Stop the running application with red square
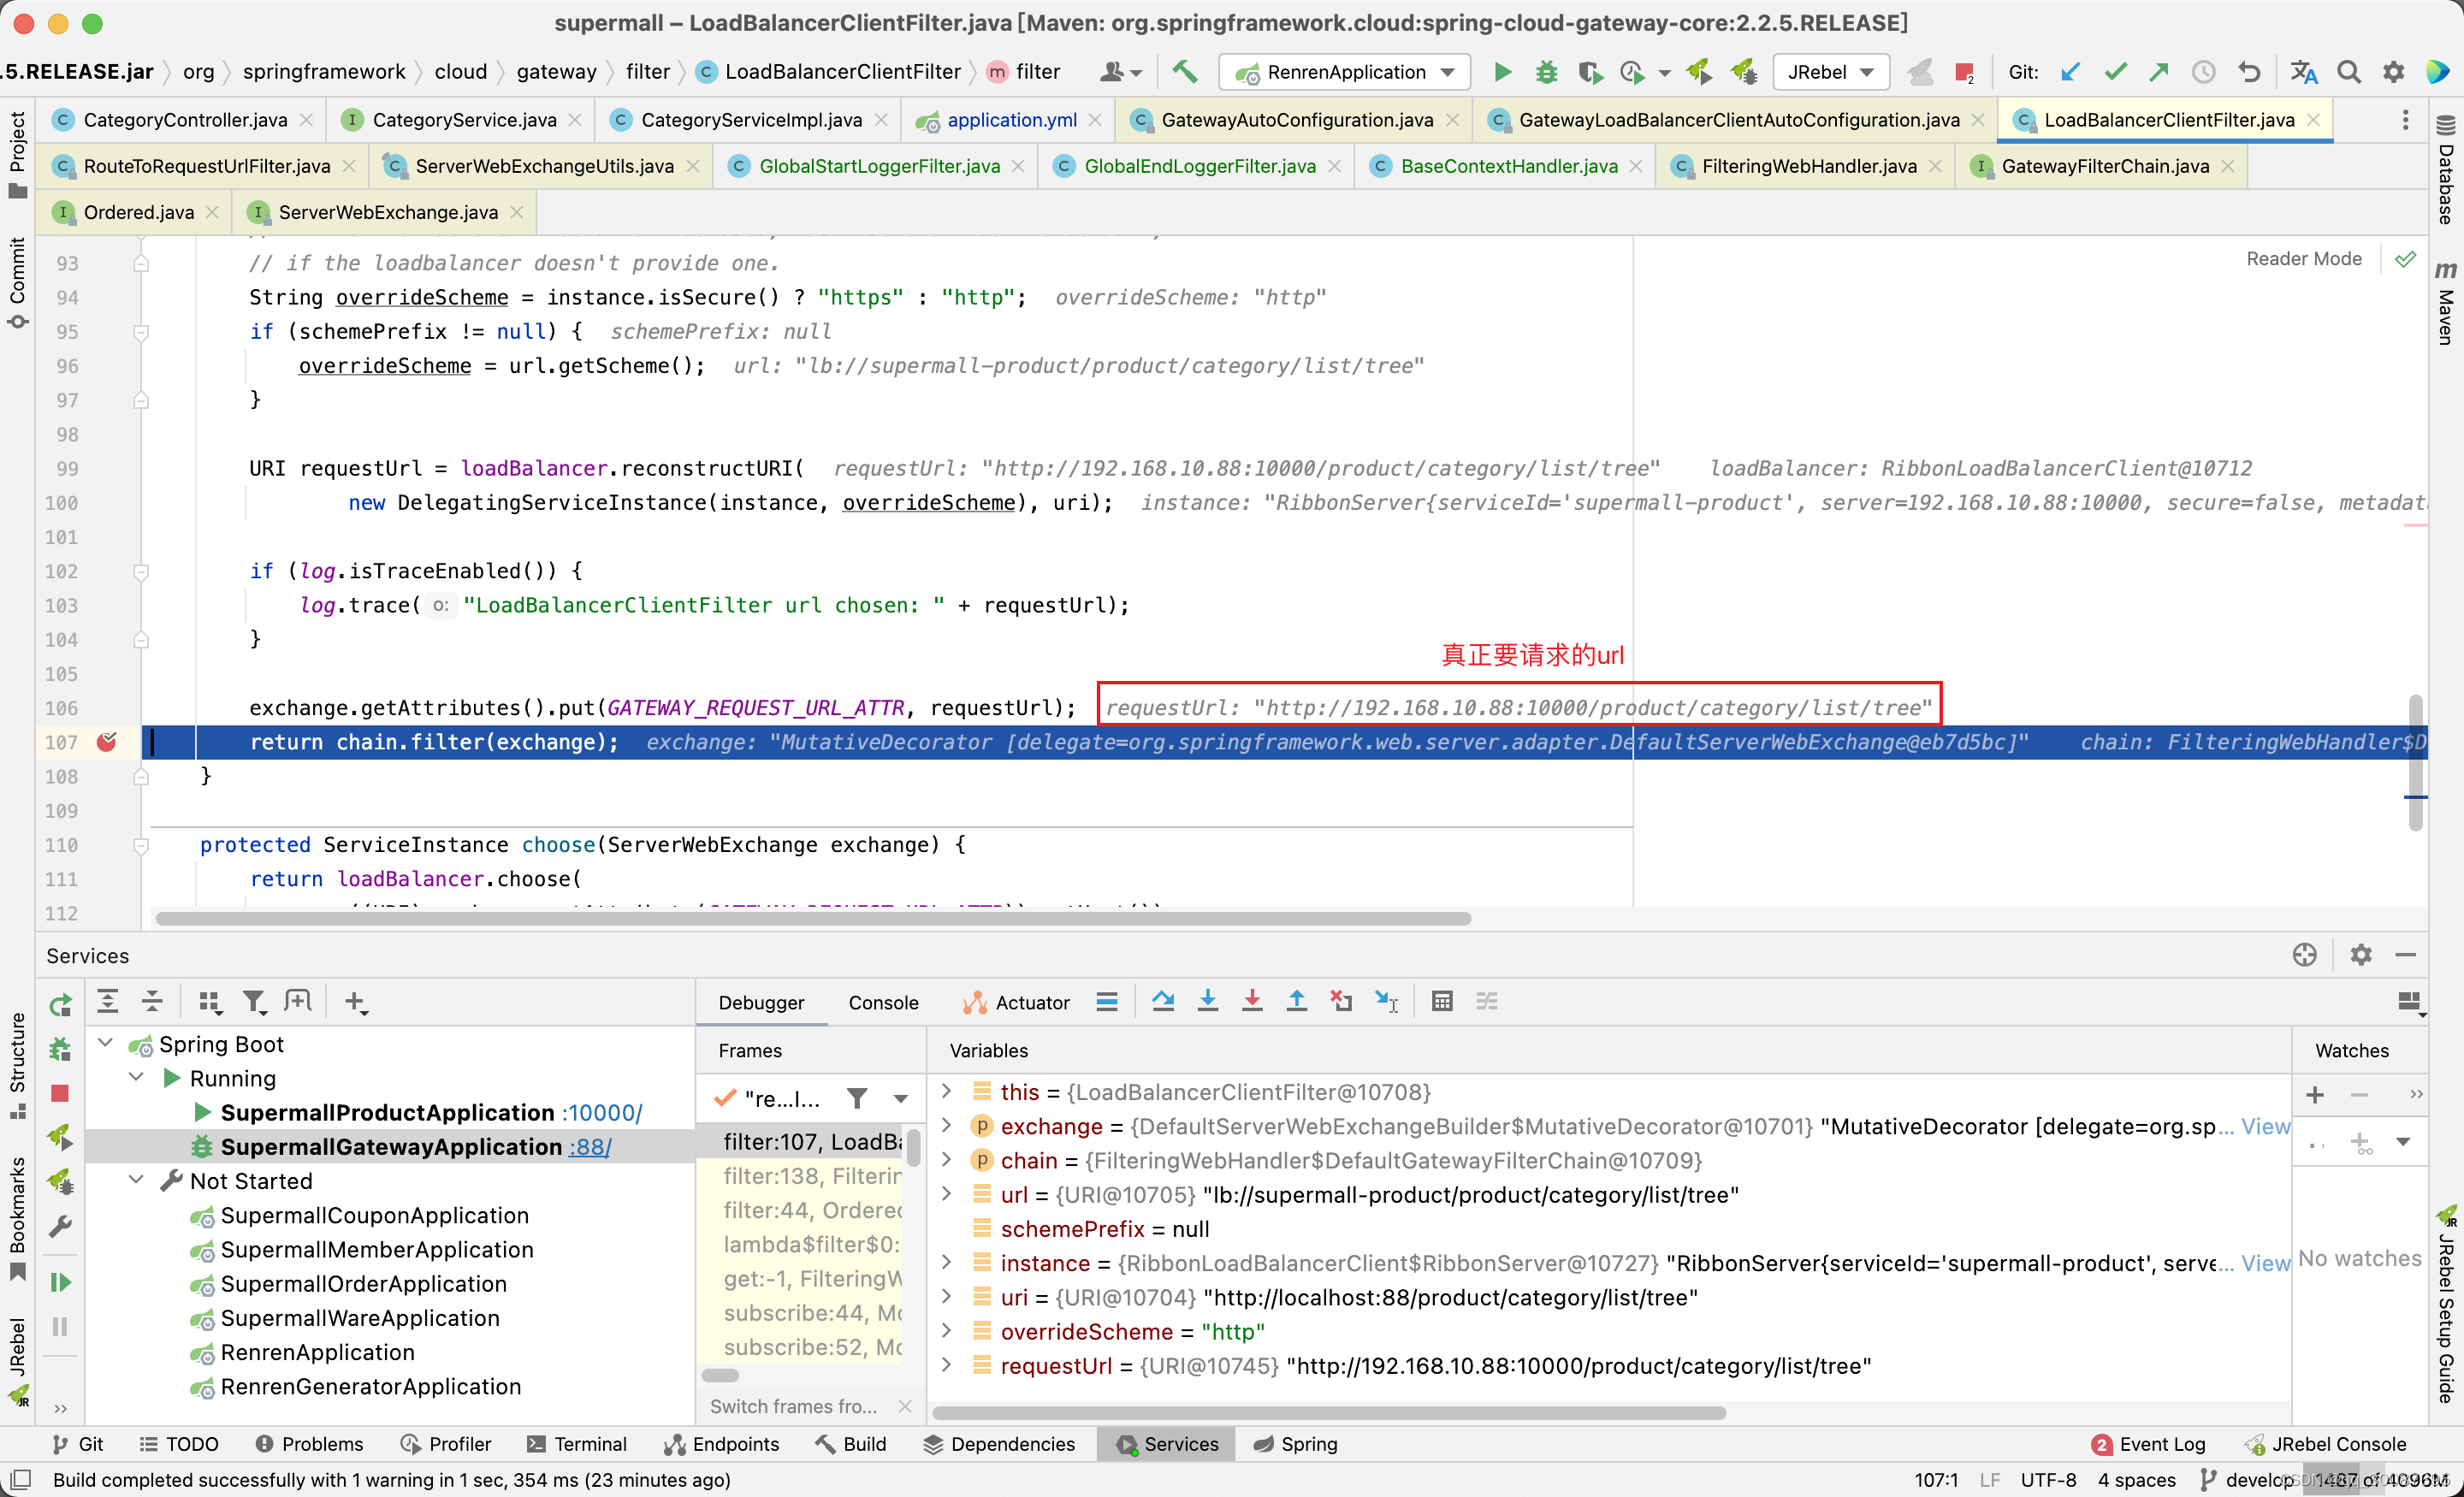Viewport: 2464px width, 1497px height. coord(1964,72)
